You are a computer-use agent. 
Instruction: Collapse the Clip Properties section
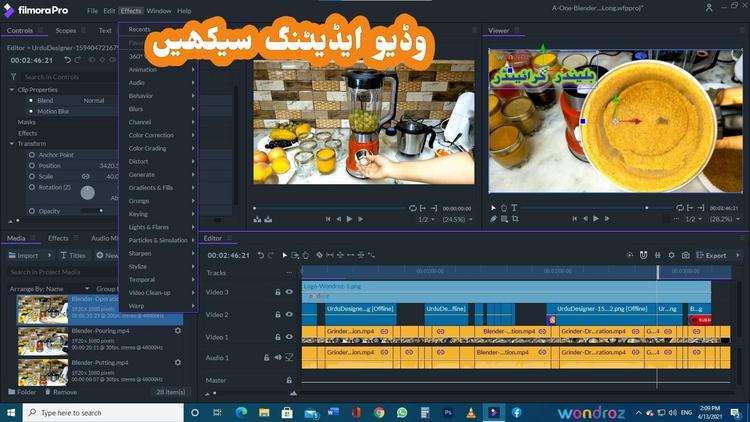point(11,89)
